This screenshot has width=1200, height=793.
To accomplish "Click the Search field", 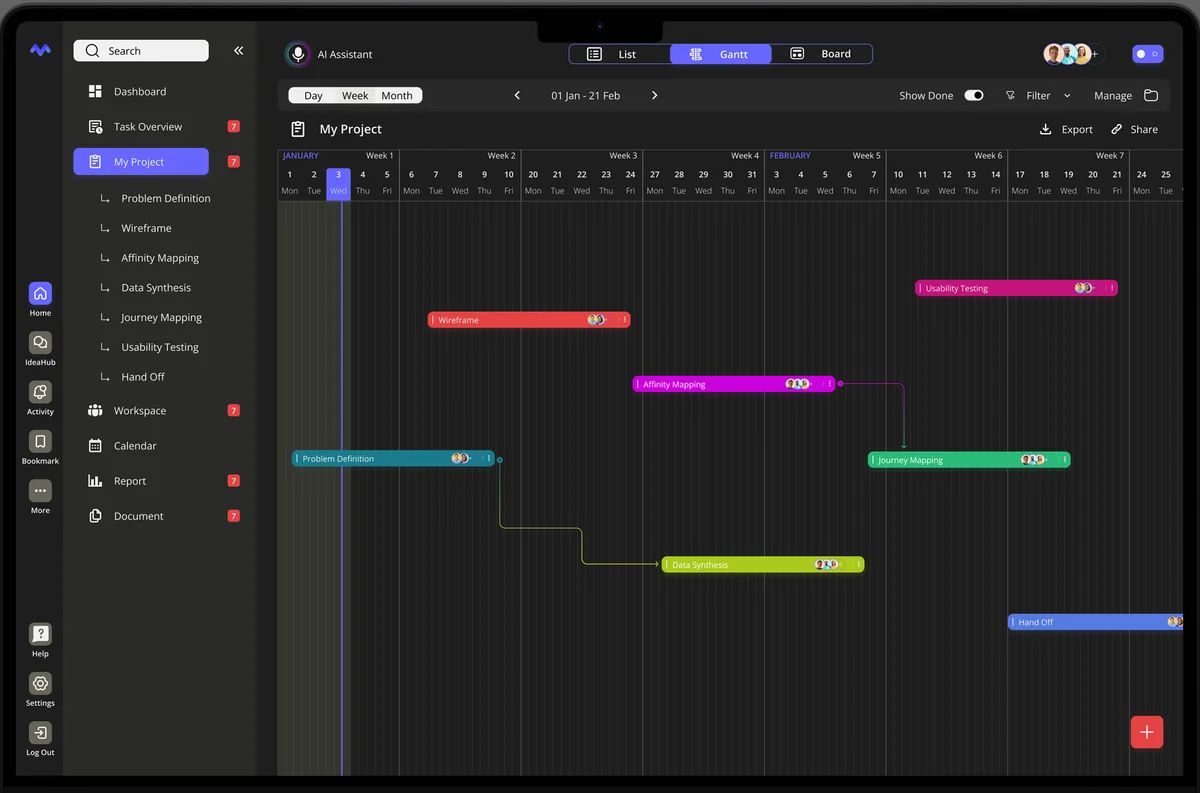I will point(141,51).
